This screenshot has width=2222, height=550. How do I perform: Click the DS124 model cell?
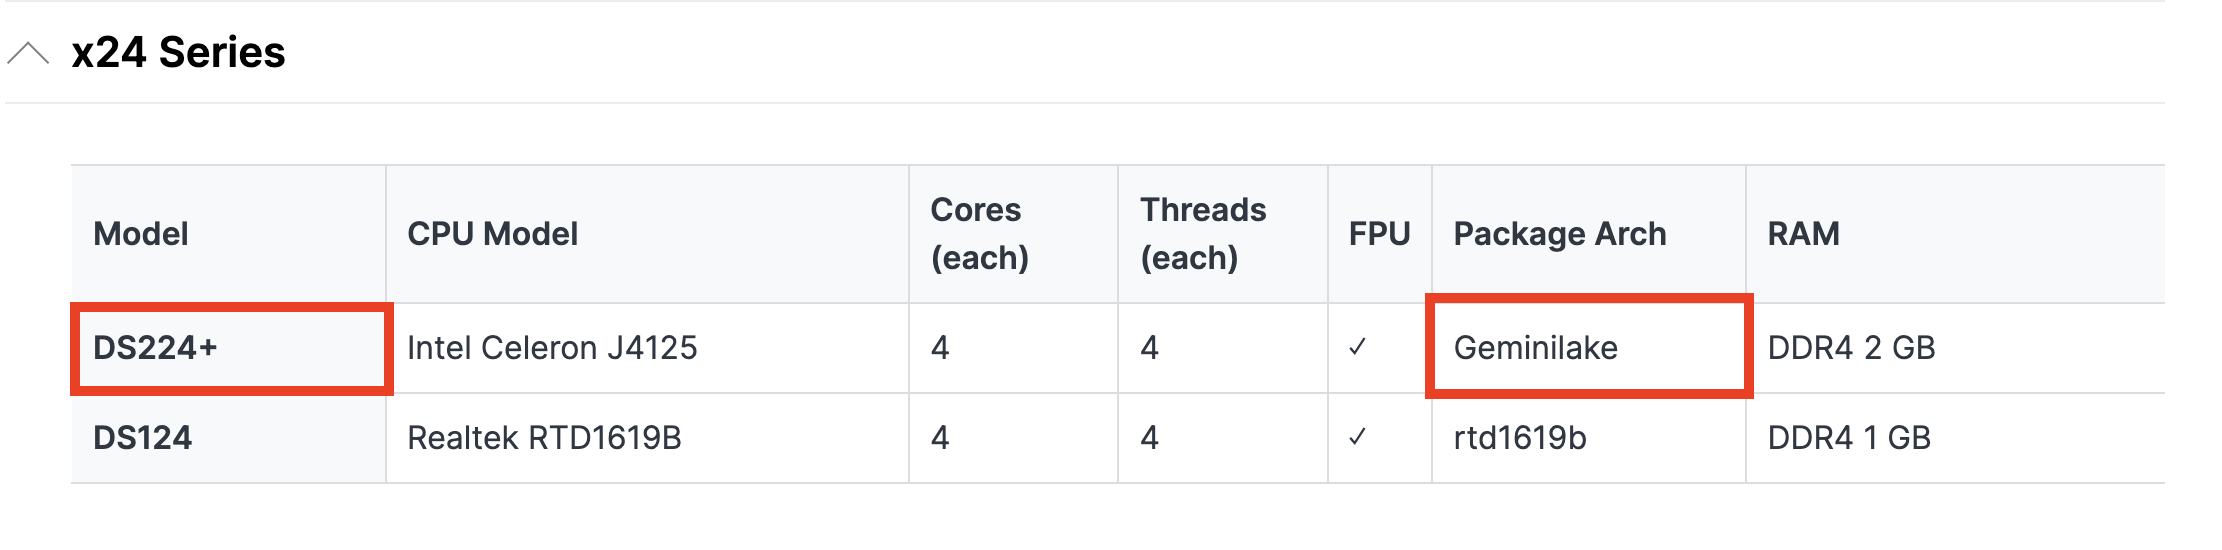tap(142, 438)
